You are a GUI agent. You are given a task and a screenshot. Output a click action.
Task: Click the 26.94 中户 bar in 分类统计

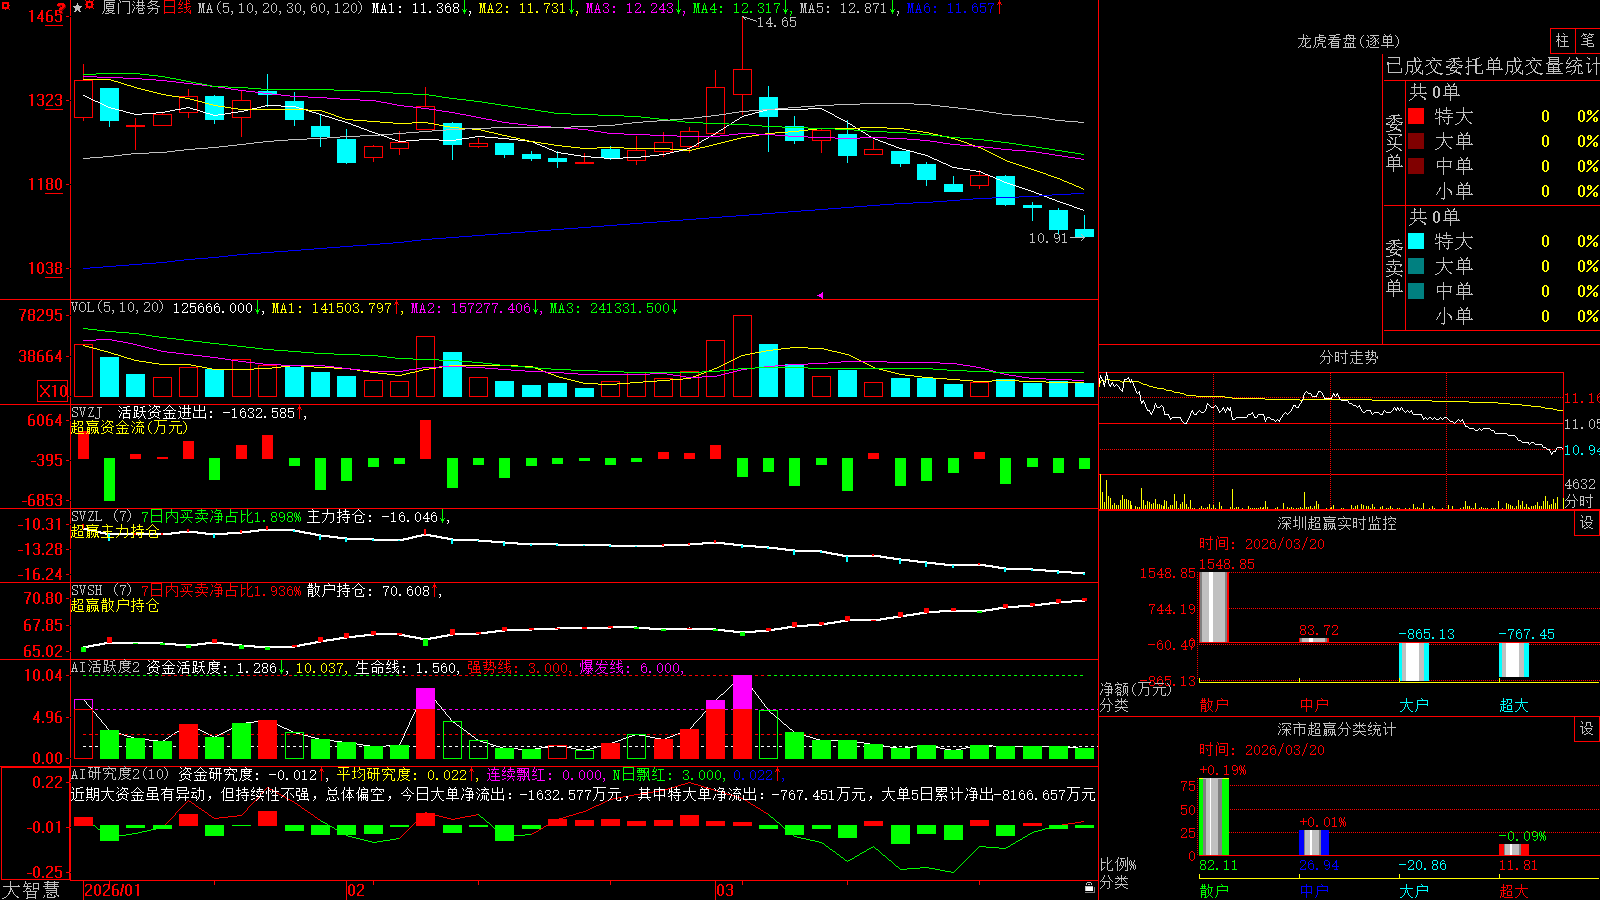[x=1314, y=843]
